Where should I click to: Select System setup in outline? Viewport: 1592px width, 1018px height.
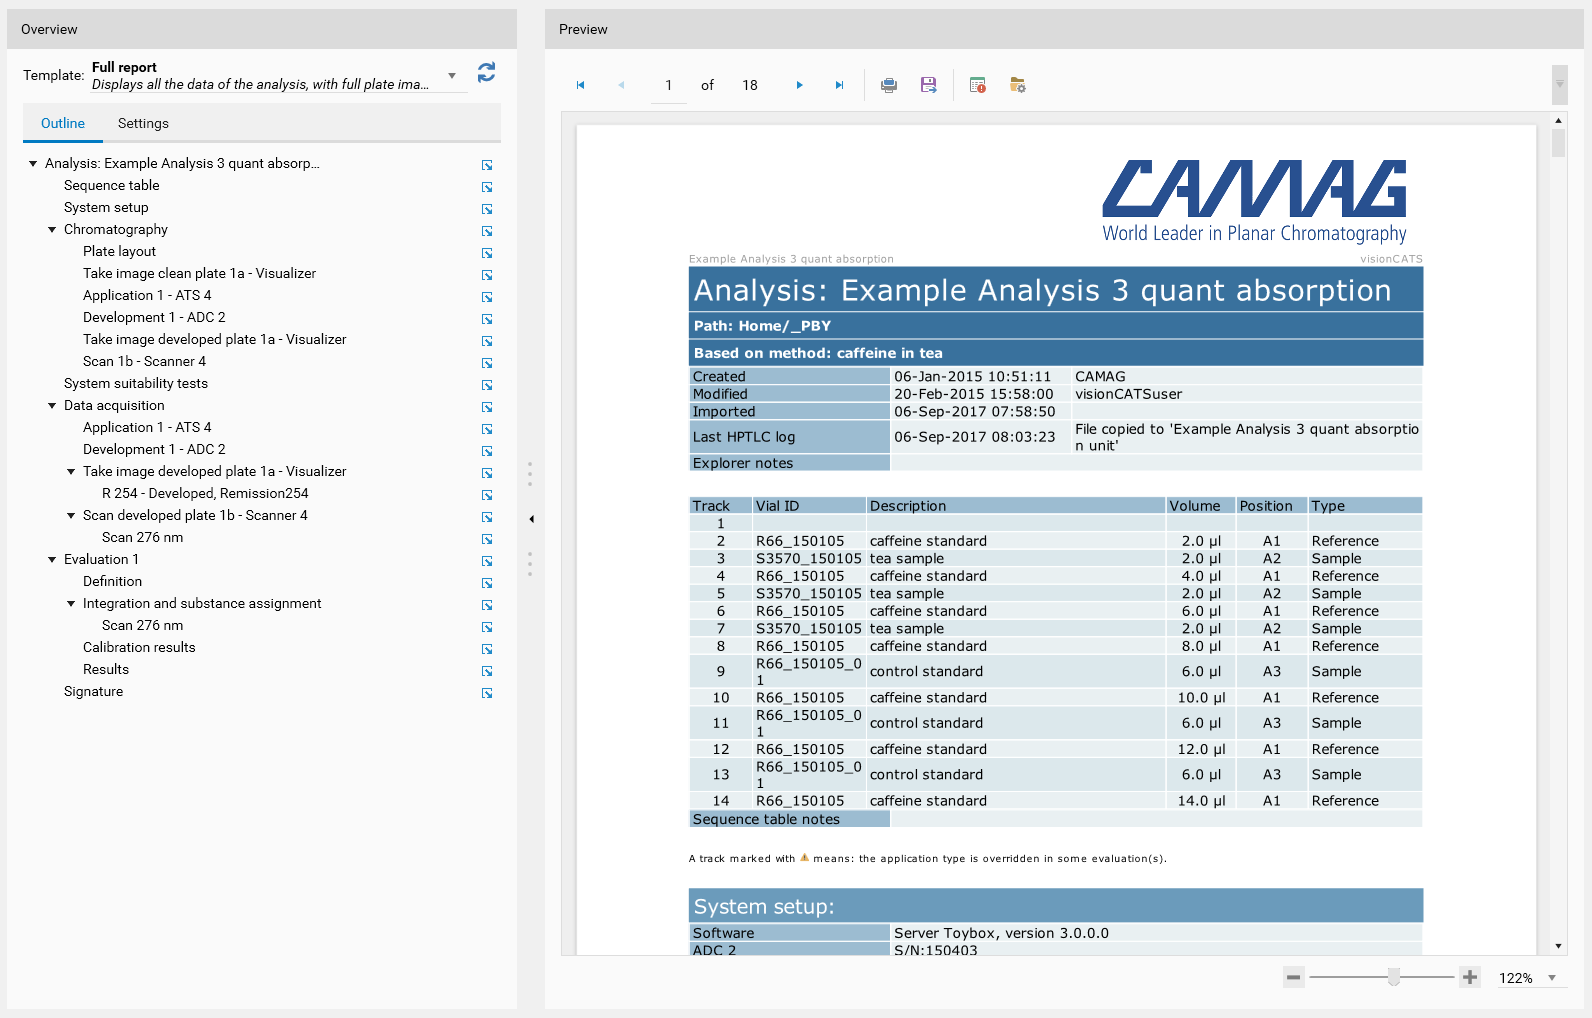click(106, 207)
